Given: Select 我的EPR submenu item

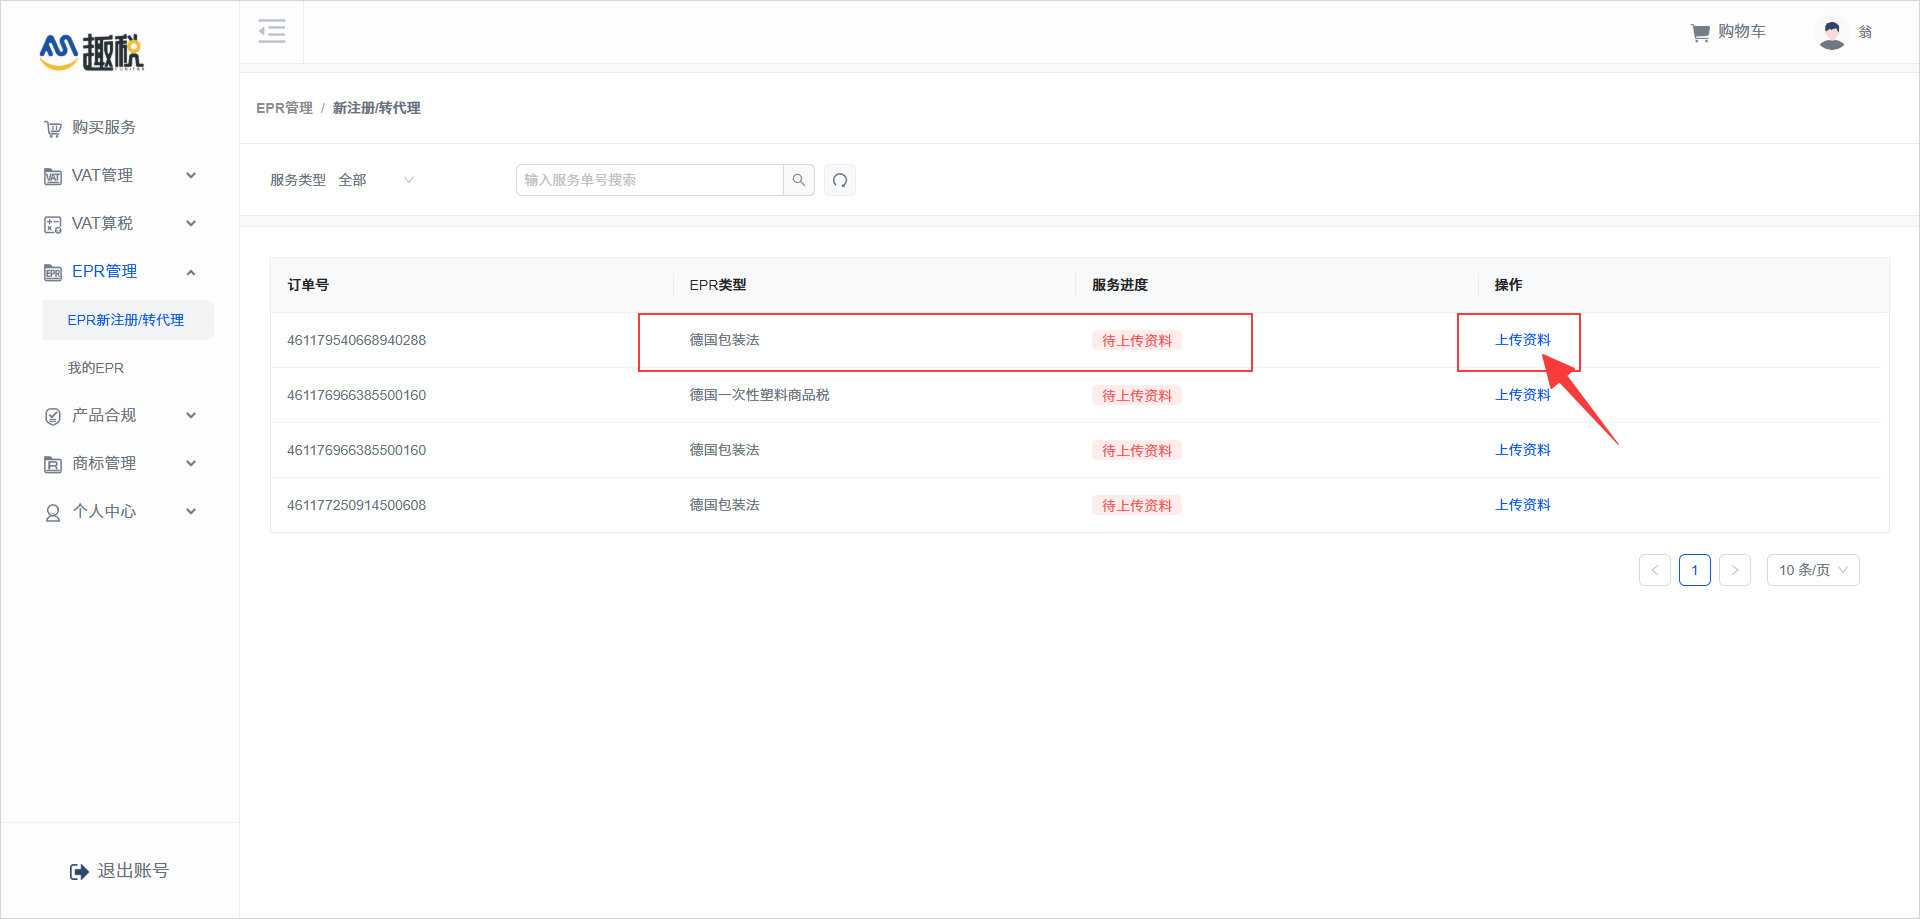Looking at the screenshot, I should tap(96, 368).
